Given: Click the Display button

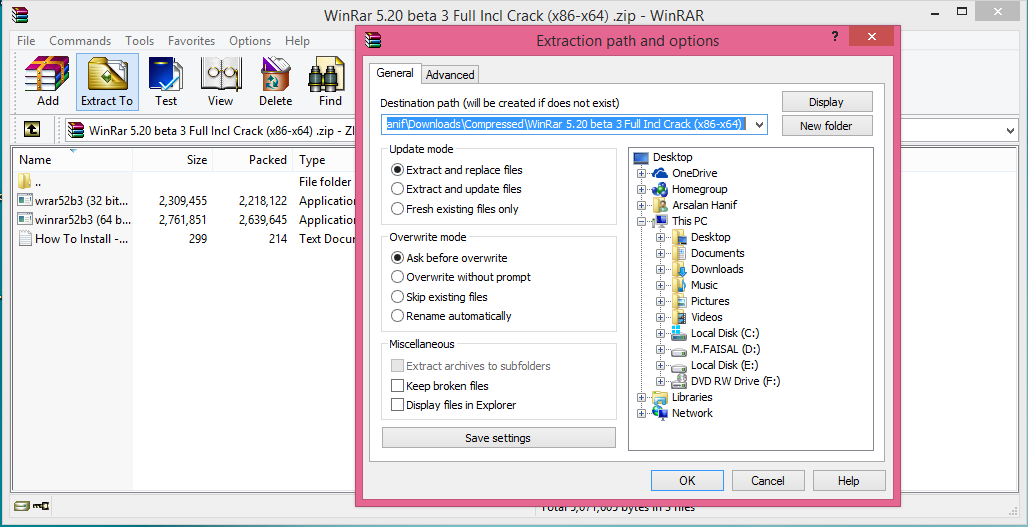Looking at the screenshot, I should pyautogui.click(x=827, y=102).
